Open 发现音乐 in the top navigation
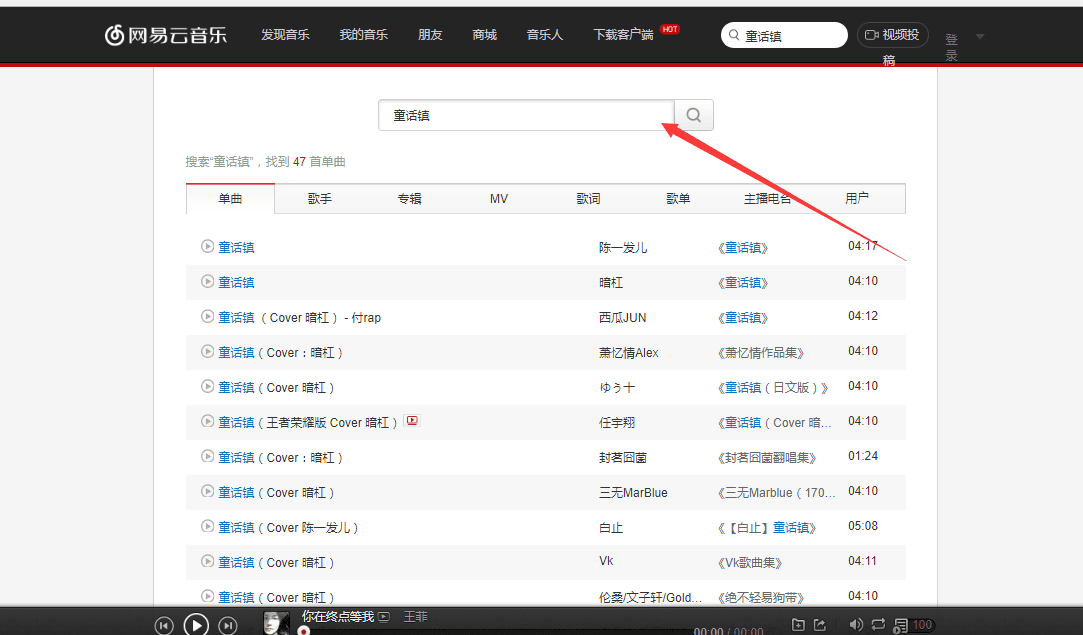1083x635 pixels. (285, 35)
